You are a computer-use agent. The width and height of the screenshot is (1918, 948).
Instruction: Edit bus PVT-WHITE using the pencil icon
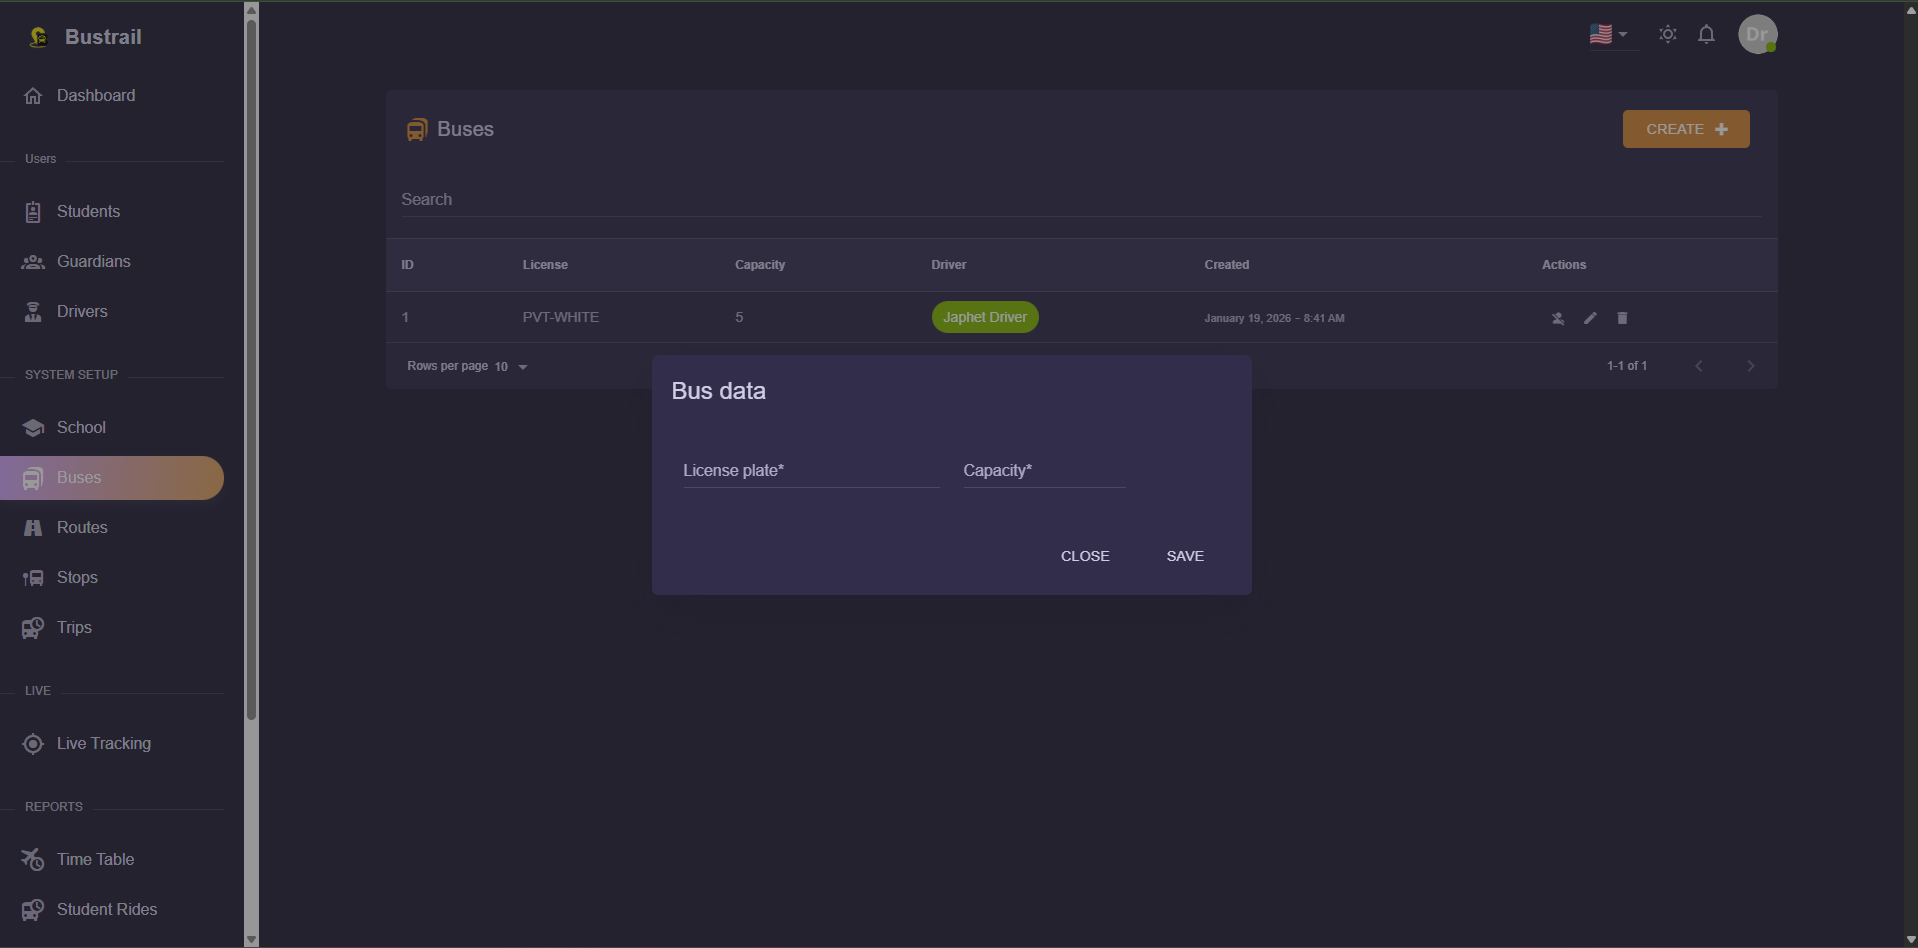1590,318
